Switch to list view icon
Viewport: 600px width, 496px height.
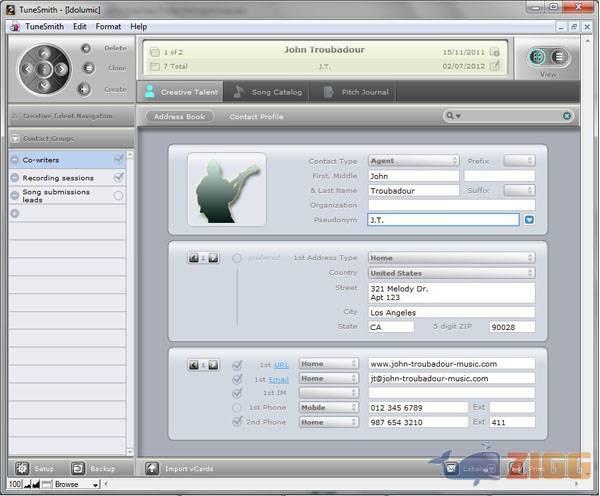559,57
